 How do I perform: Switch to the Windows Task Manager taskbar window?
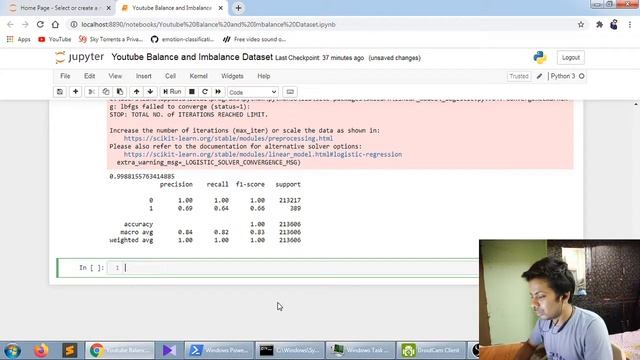click(360, 350)
